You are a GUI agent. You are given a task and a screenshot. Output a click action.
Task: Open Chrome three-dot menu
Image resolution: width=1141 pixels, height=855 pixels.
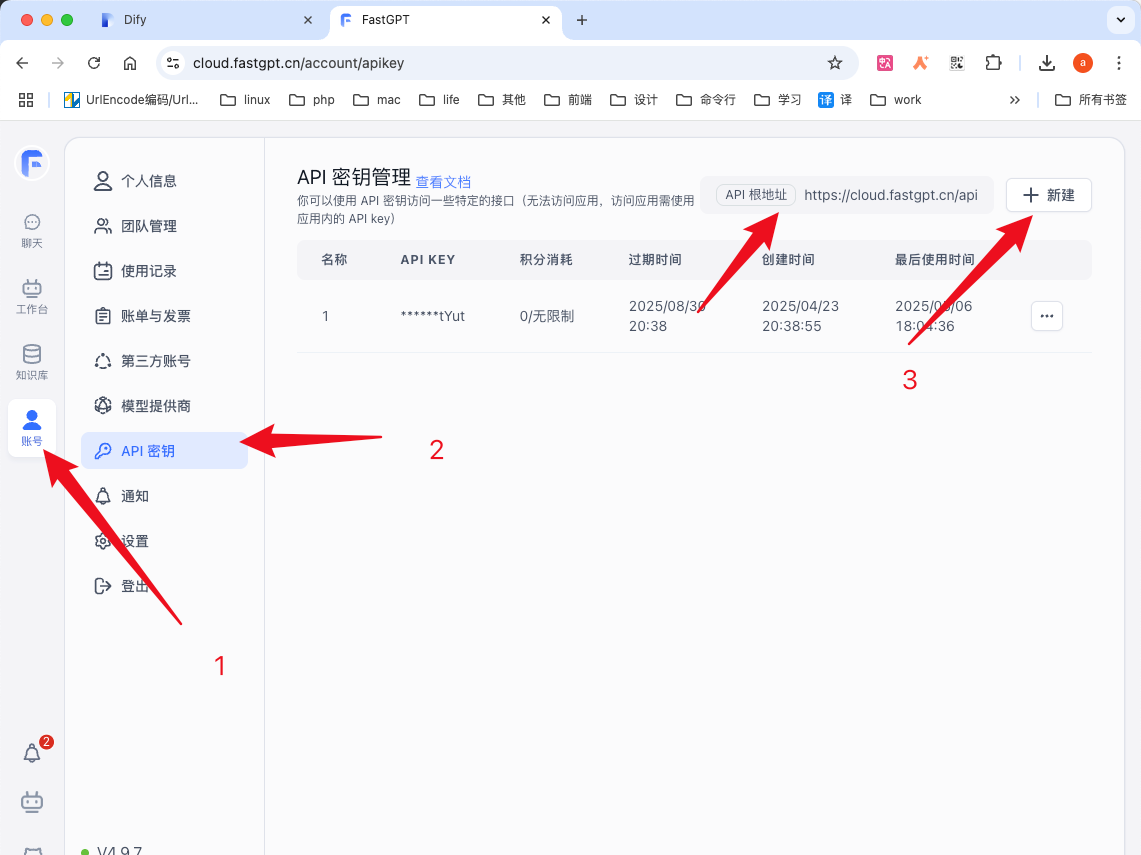pos(1119,63)
